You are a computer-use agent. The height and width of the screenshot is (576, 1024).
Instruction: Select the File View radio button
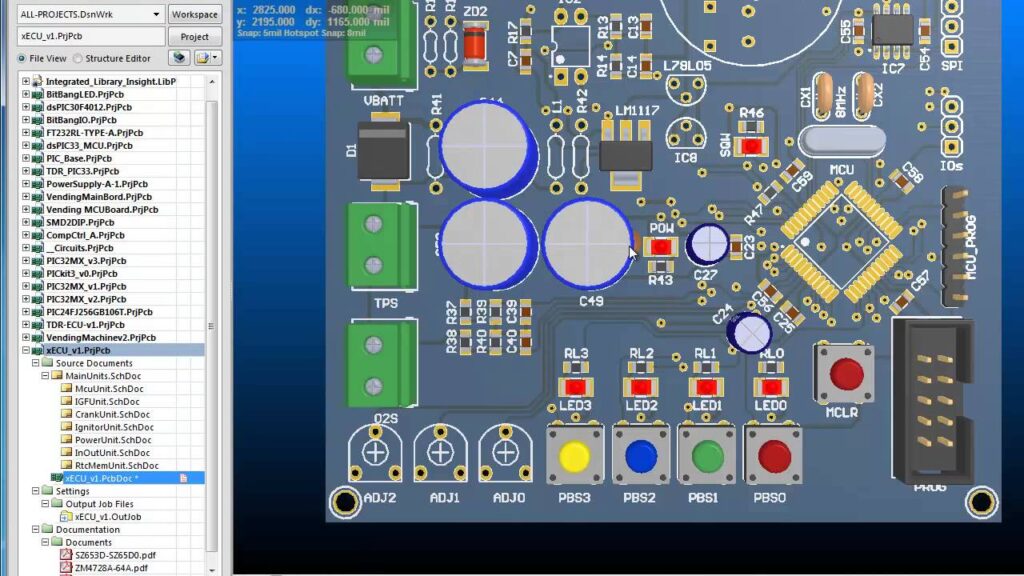coord(22,59)
